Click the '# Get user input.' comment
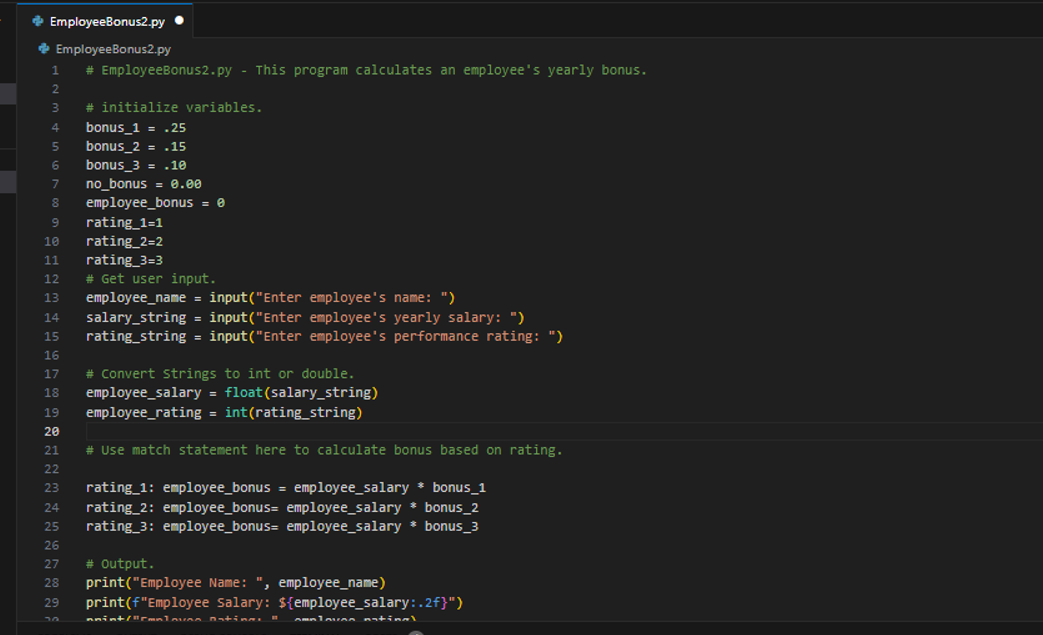 [150, 279]
